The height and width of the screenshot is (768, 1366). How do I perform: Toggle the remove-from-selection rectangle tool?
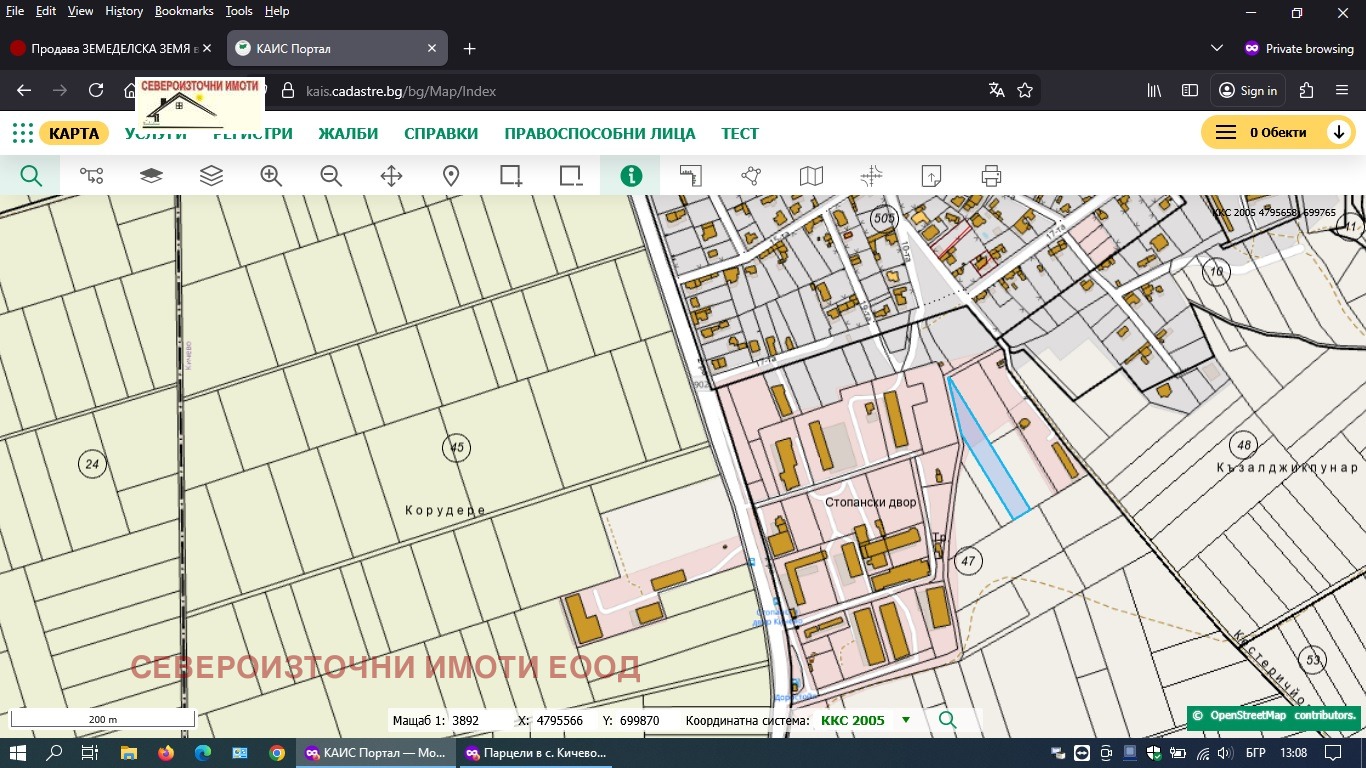571,176
